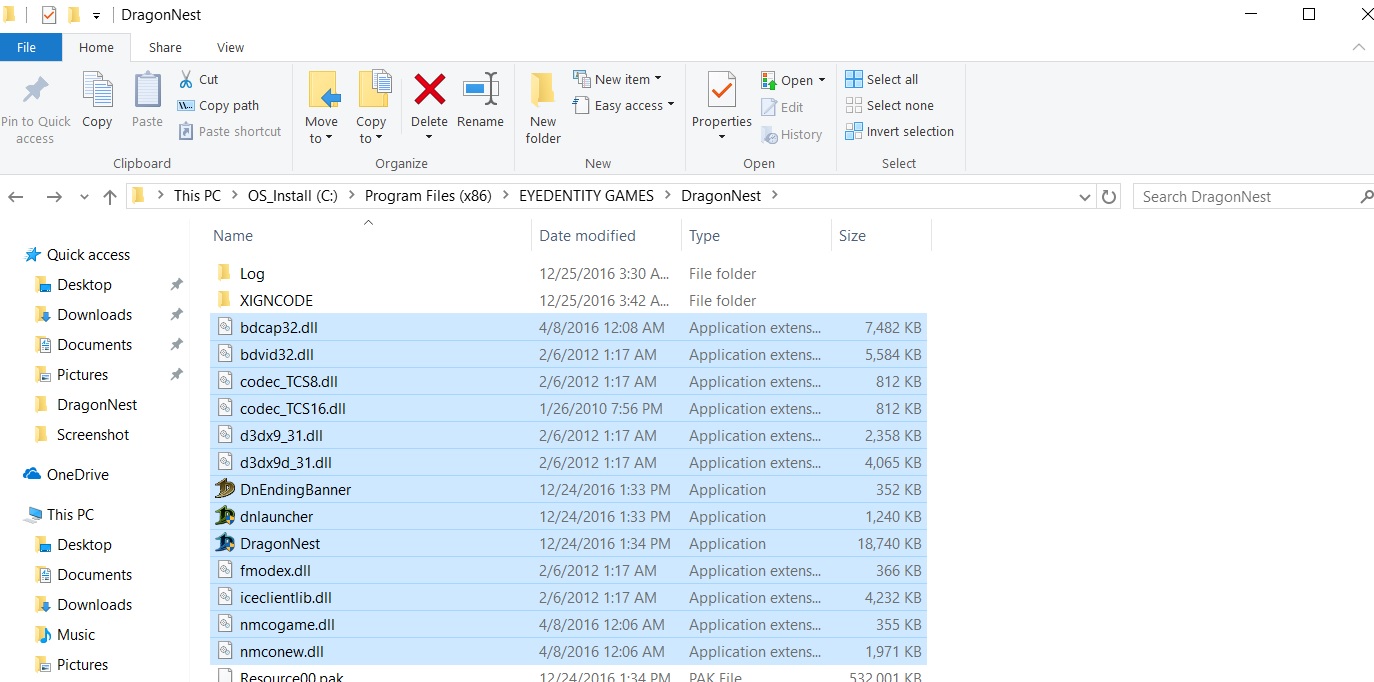Select the fmodex.dll file
The width and height of the screenshot is (1374, 682).
point(568,570)
